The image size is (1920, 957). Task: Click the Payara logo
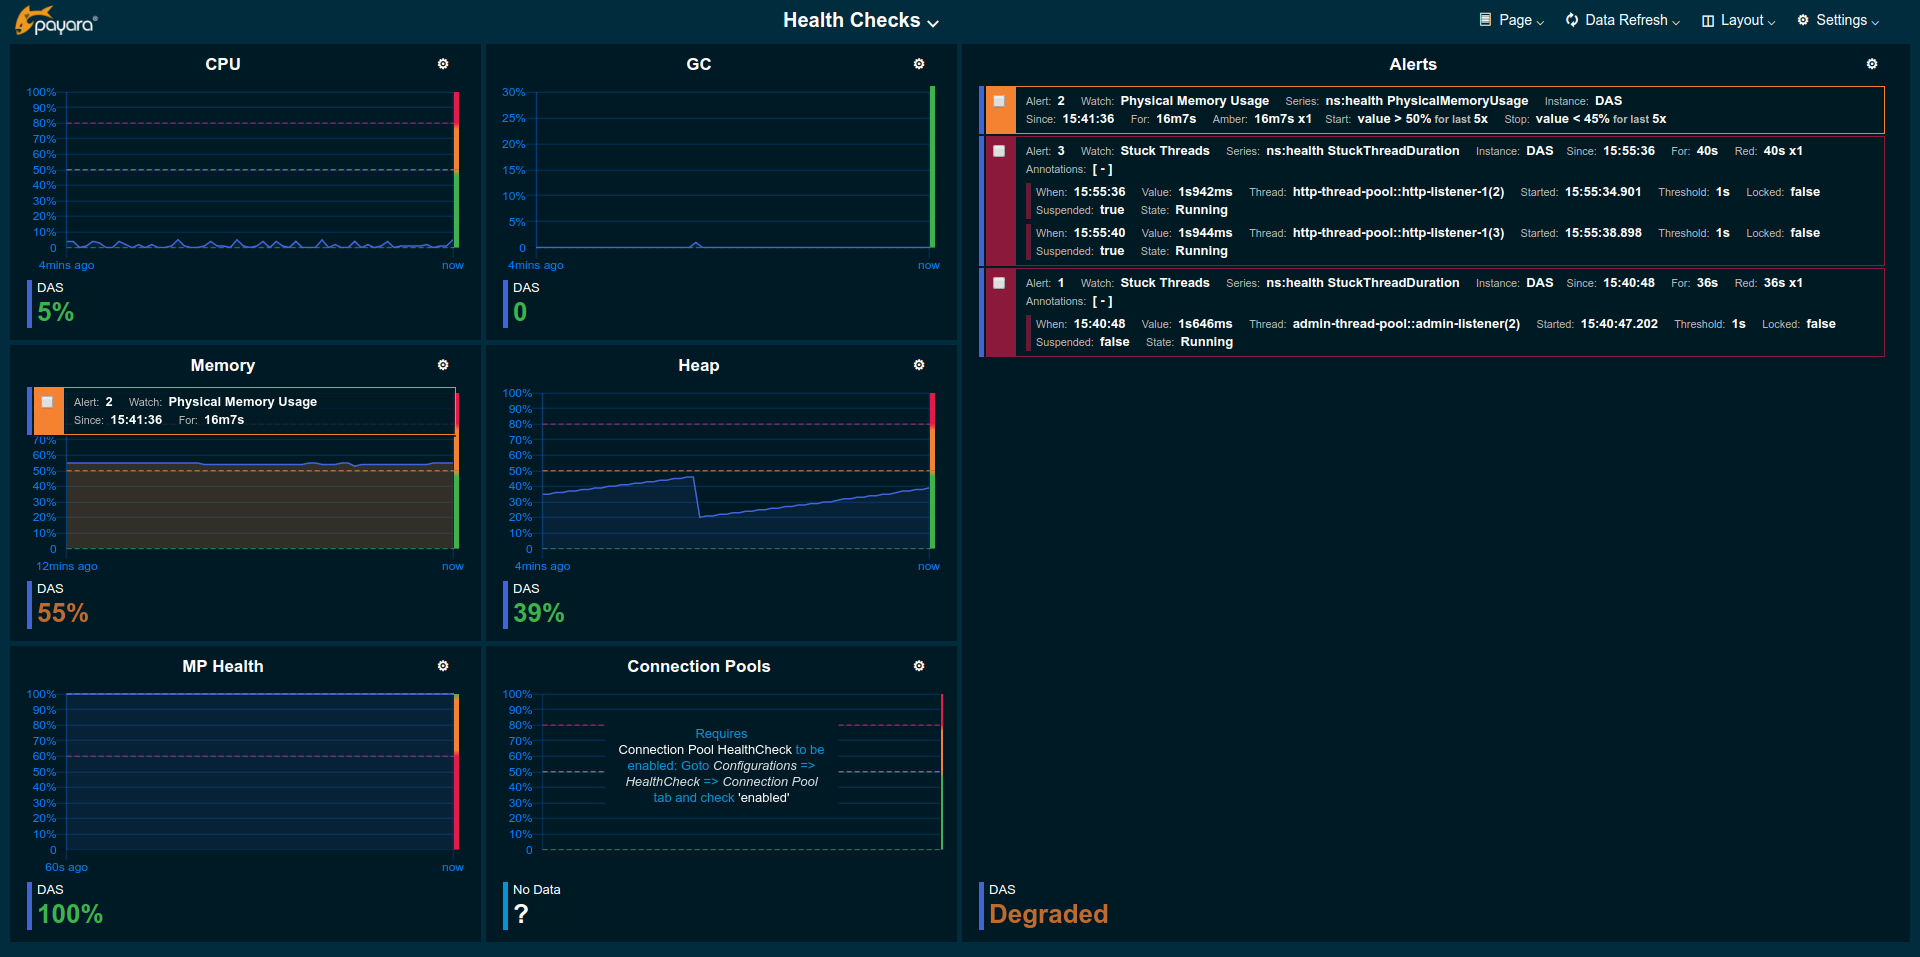coord(57,21)
